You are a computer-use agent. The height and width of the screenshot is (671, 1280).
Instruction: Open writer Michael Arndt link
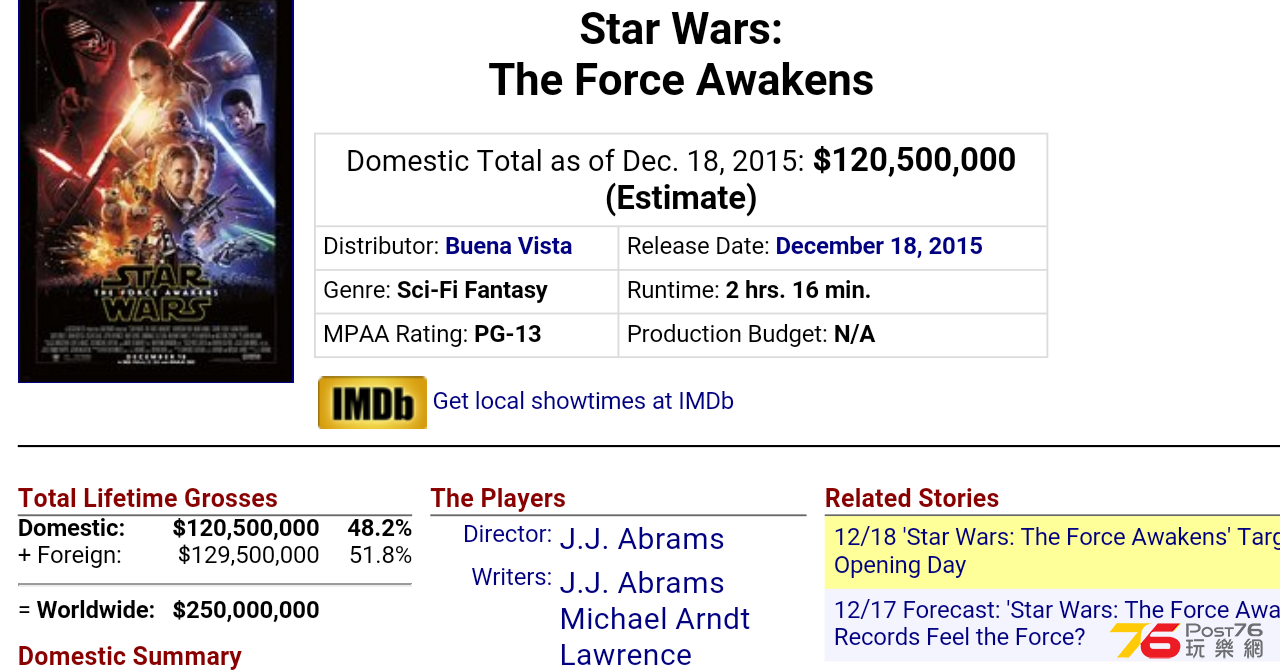tap(655, 619)
